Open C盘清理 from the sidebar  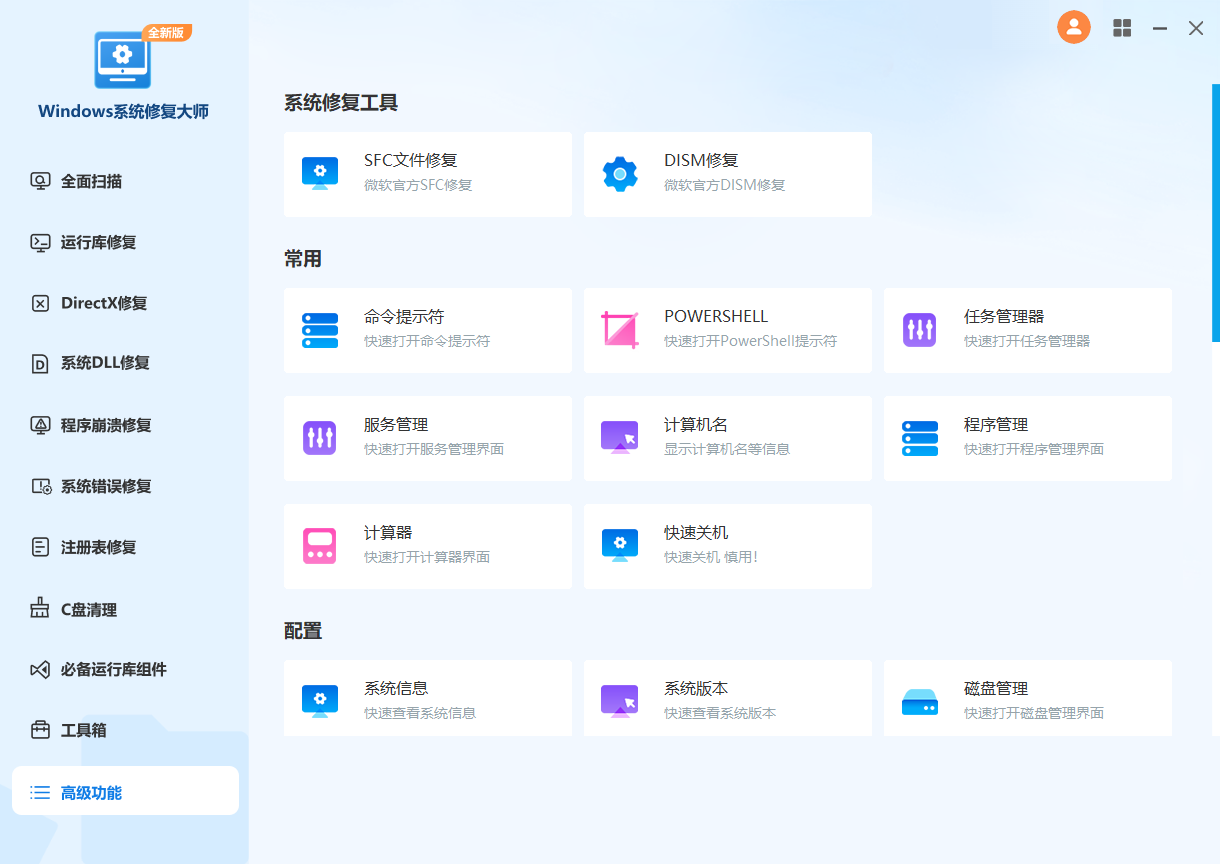point(88,609)
